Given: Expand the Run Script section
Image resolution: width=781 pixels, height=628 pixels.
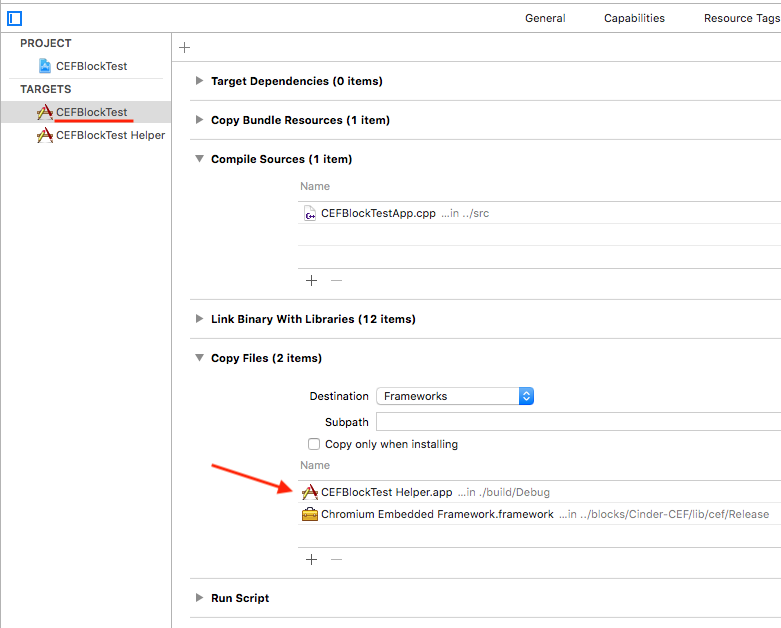Looking at the screenshot, I should (x=199, y=598).
